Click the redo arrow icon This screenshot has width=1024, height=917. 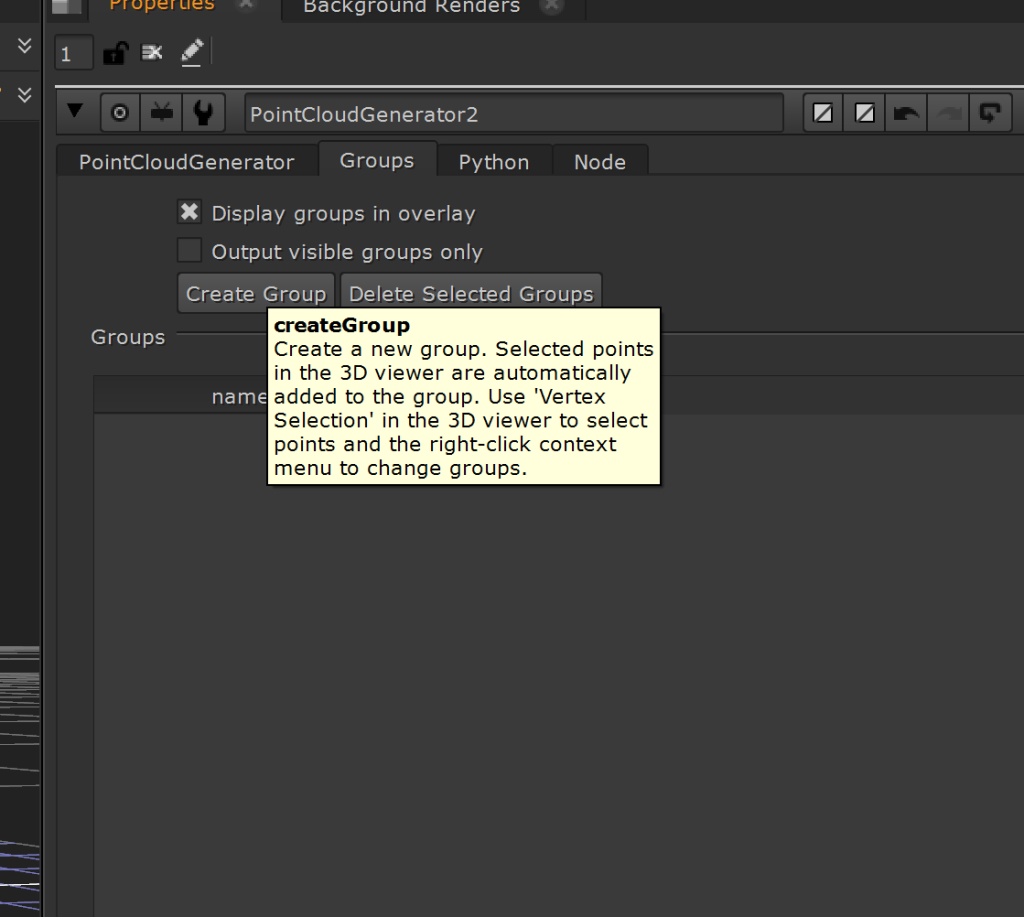(948, 113)
